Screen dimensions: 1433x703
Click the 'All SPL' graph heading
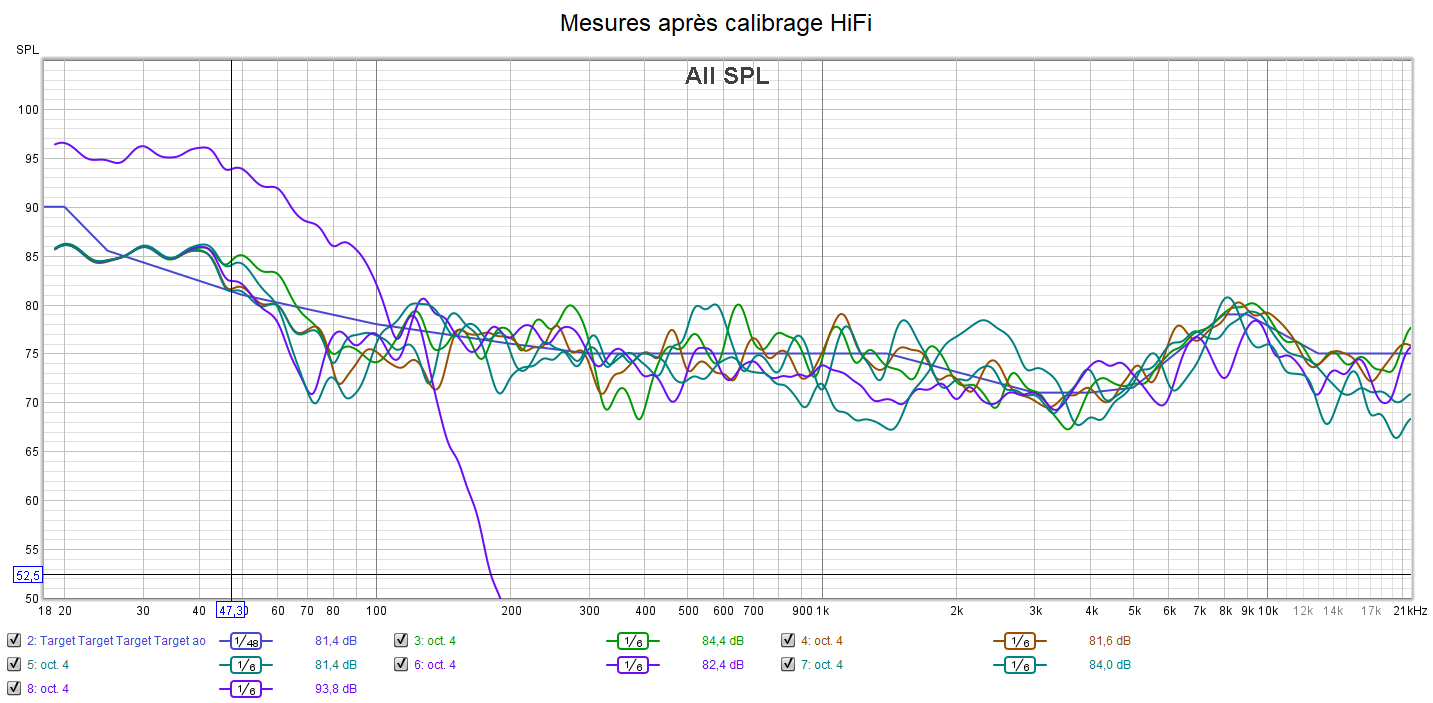(727, 76)
